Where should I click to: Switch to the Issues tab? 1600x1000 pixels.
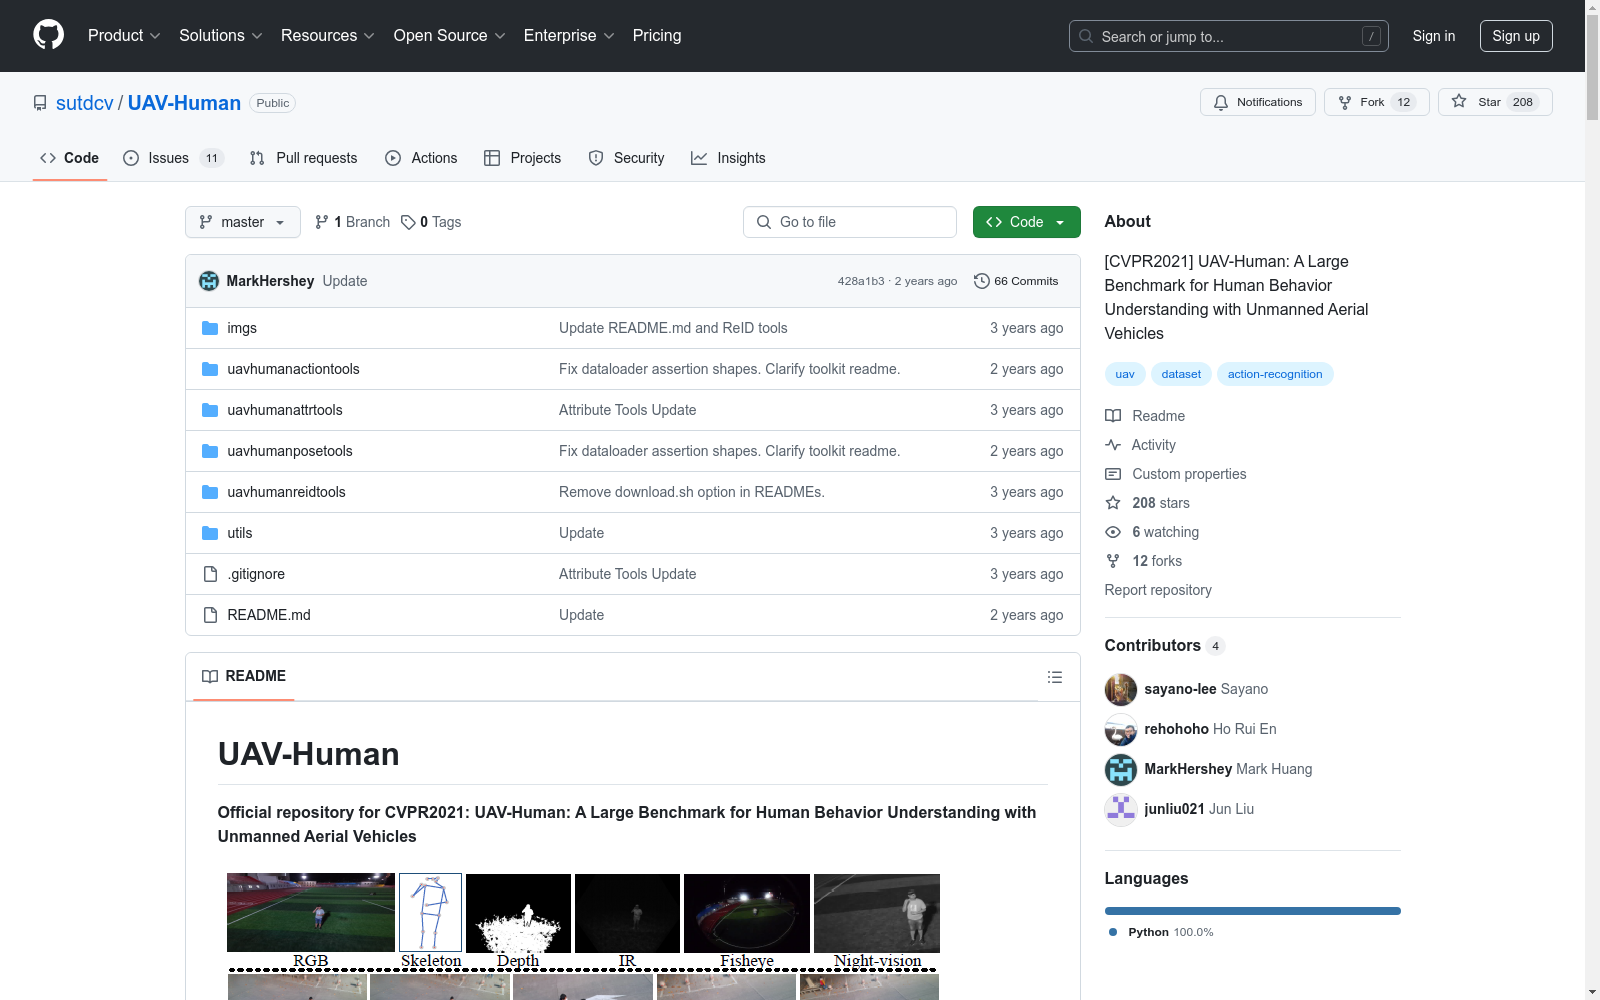(173, 158)
